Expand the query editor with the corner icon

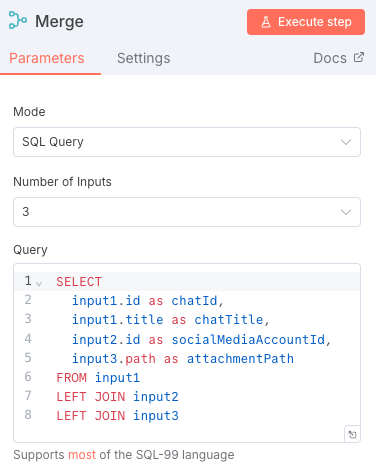click(352, 434)
